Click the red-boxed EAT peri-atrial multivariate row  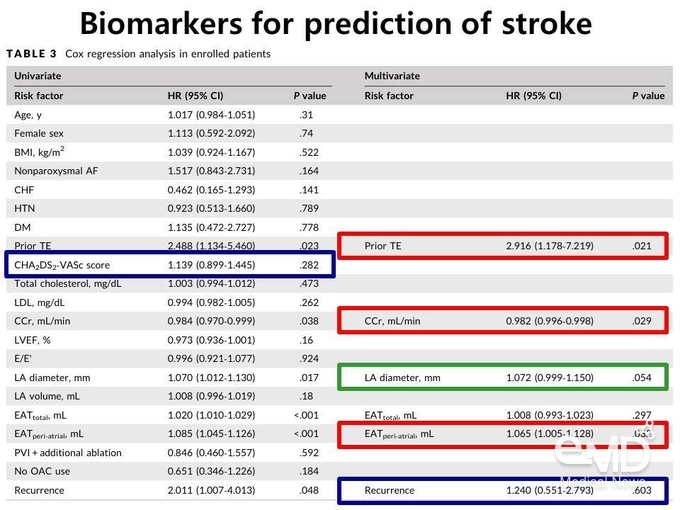pos(503,434)
